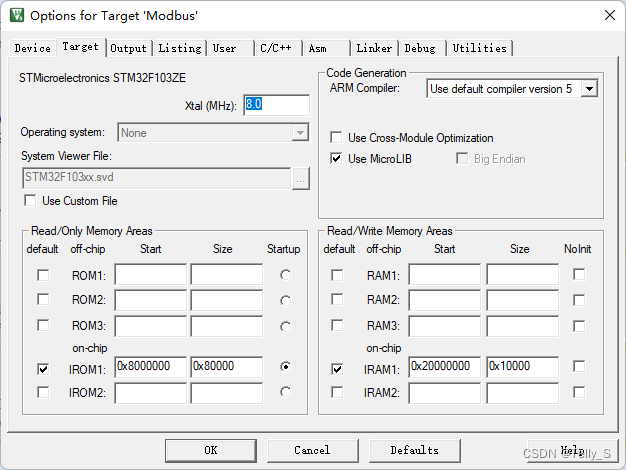Enable NoInit for RAM1
This screenshot has height=470, width=626.
(579, 274)
